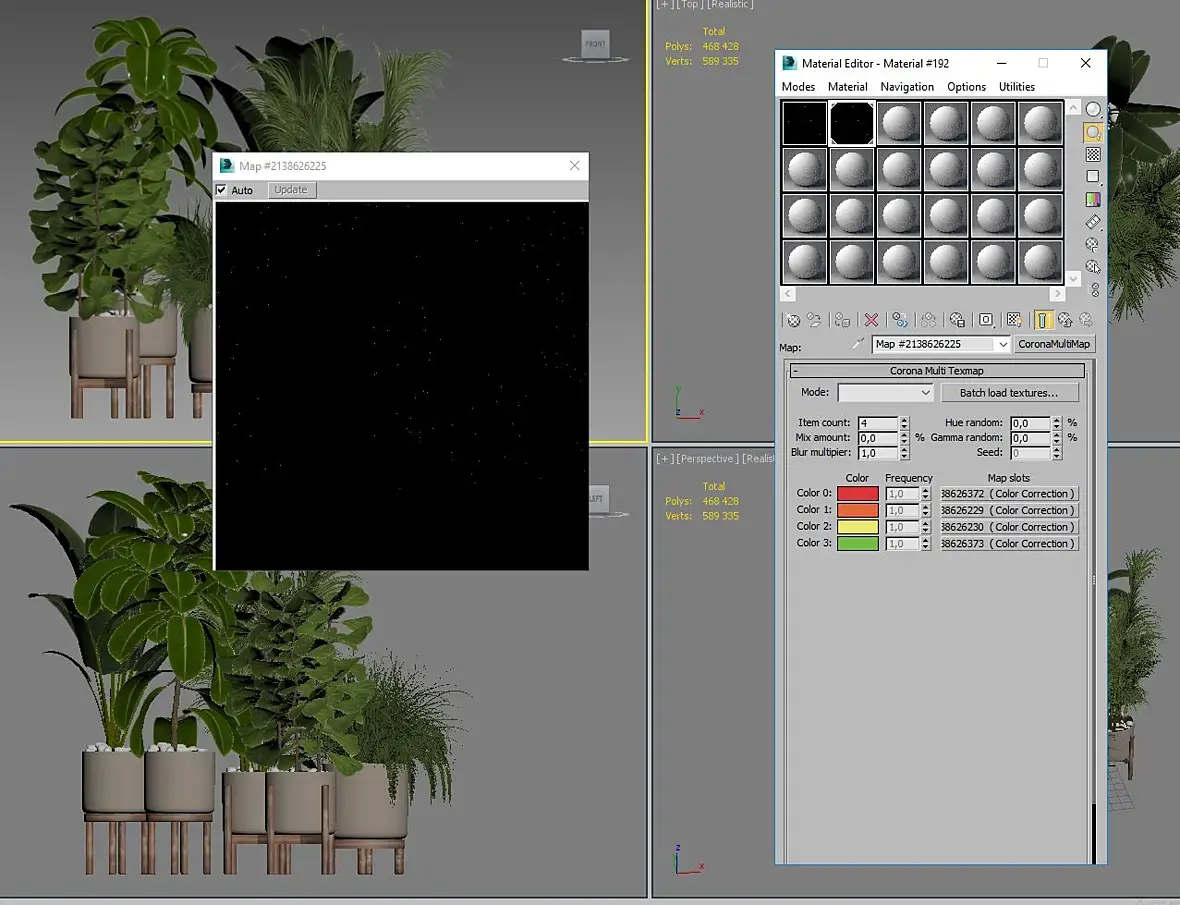
Task: Click the [Perspective] viewport label
Action: point(707,459)
